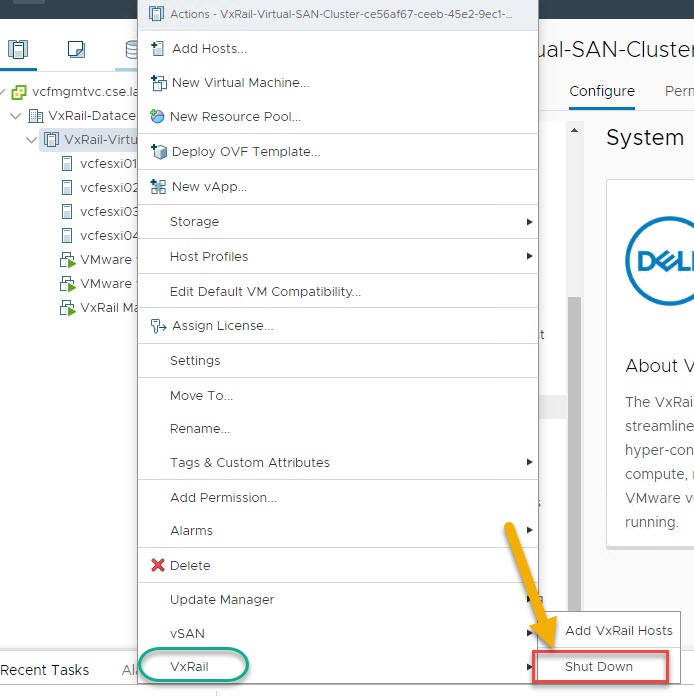694x696 pixels.
Task: Click the Hosts and Clusters view icon
Action: 19,50
